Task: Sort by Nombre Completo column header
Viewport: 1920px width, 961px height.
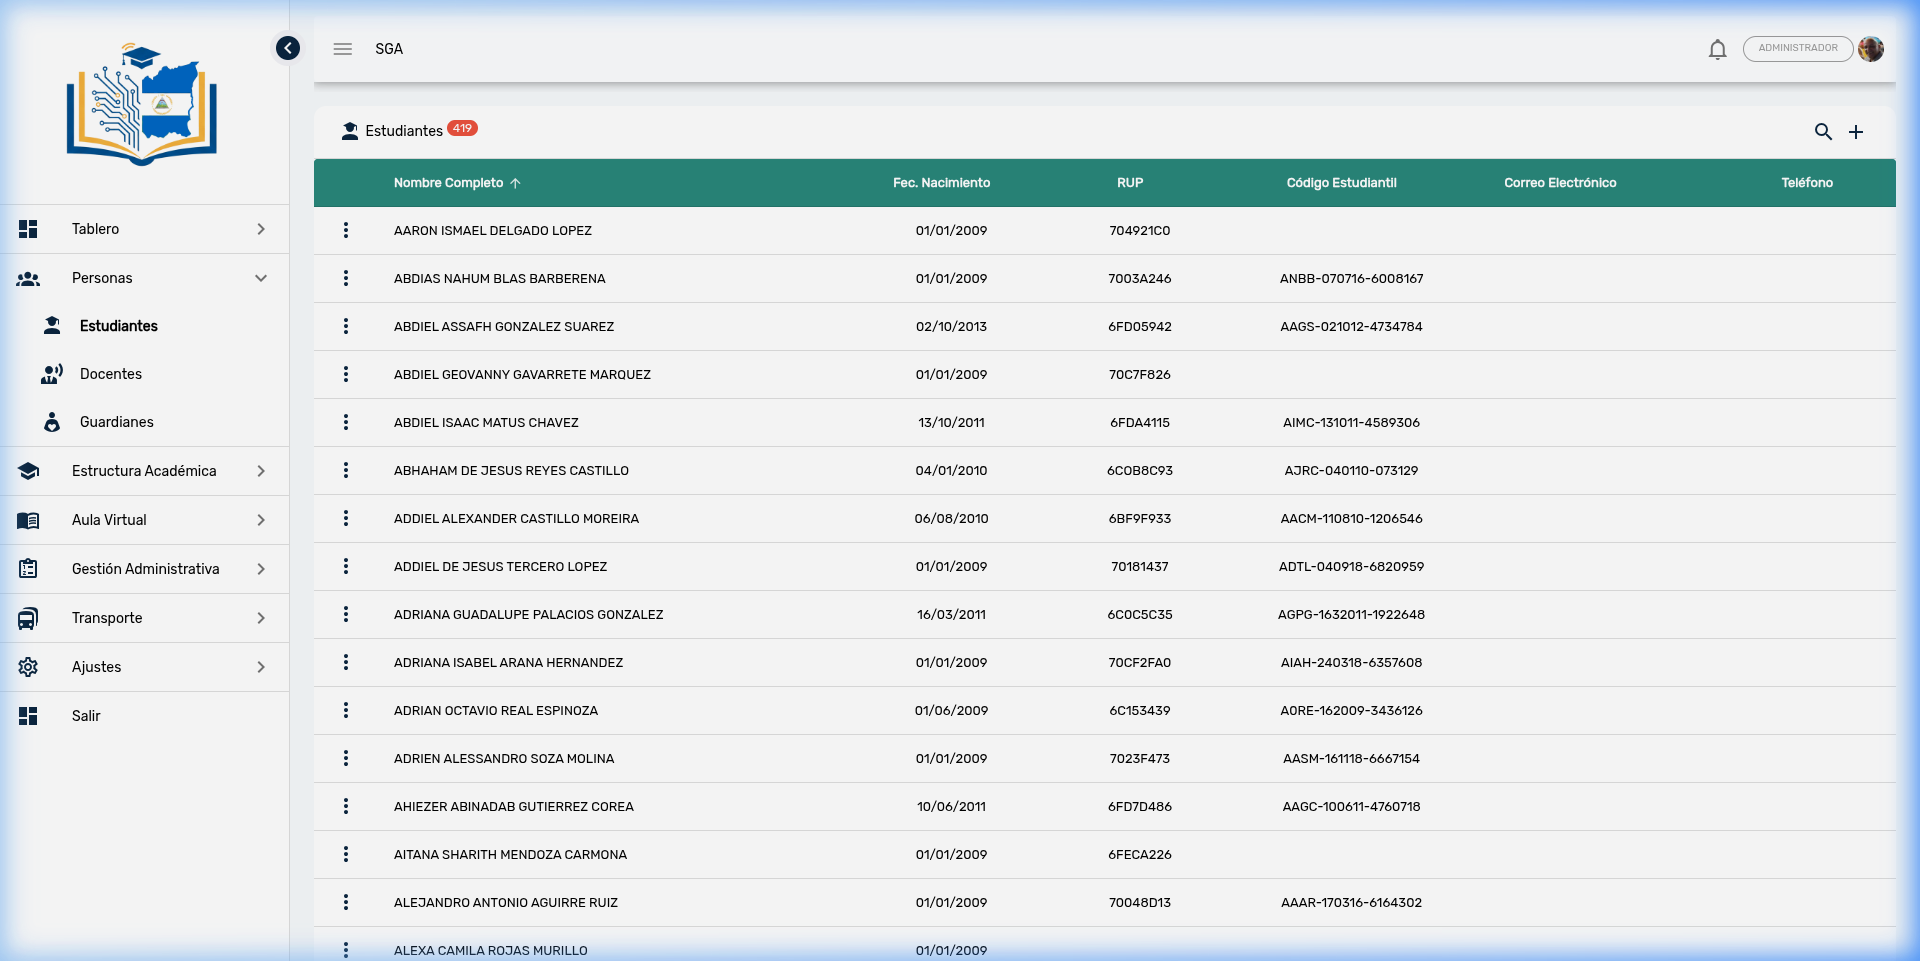Action: (x=449, y=183)
